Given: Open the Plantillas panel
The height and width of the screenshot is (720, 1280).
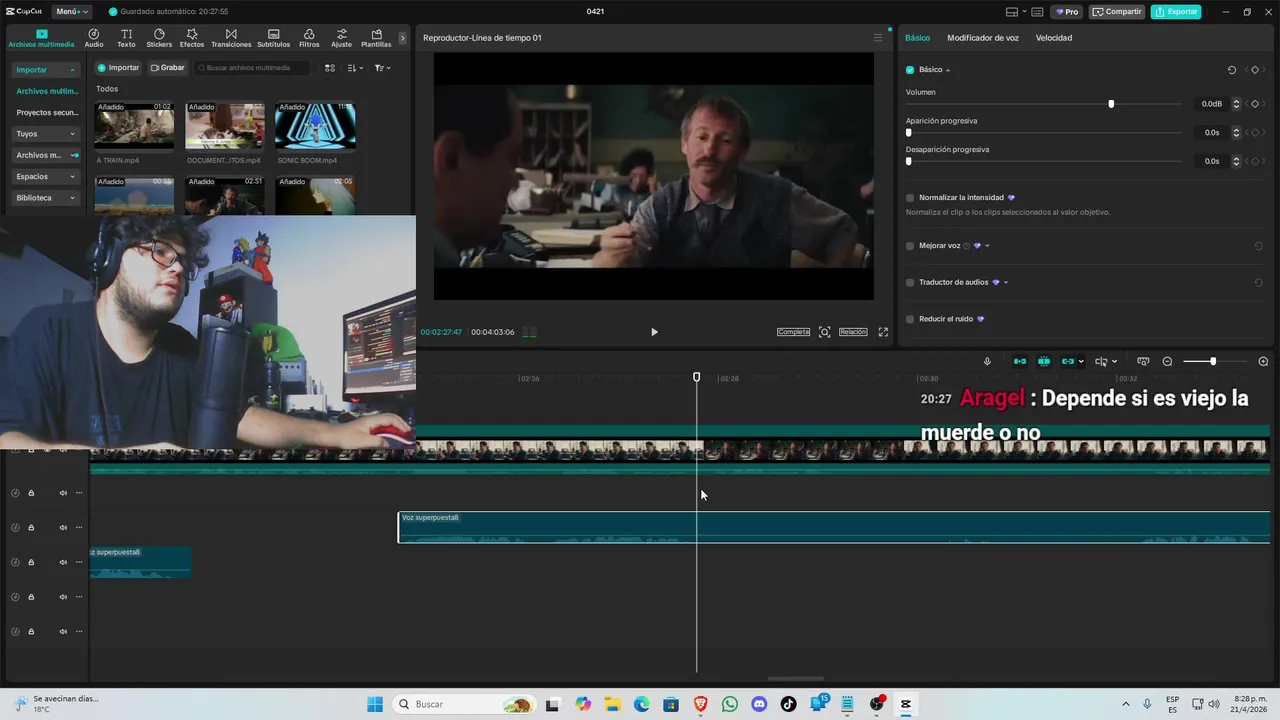Looking at the screenshot, I should (x=376, y=38).
